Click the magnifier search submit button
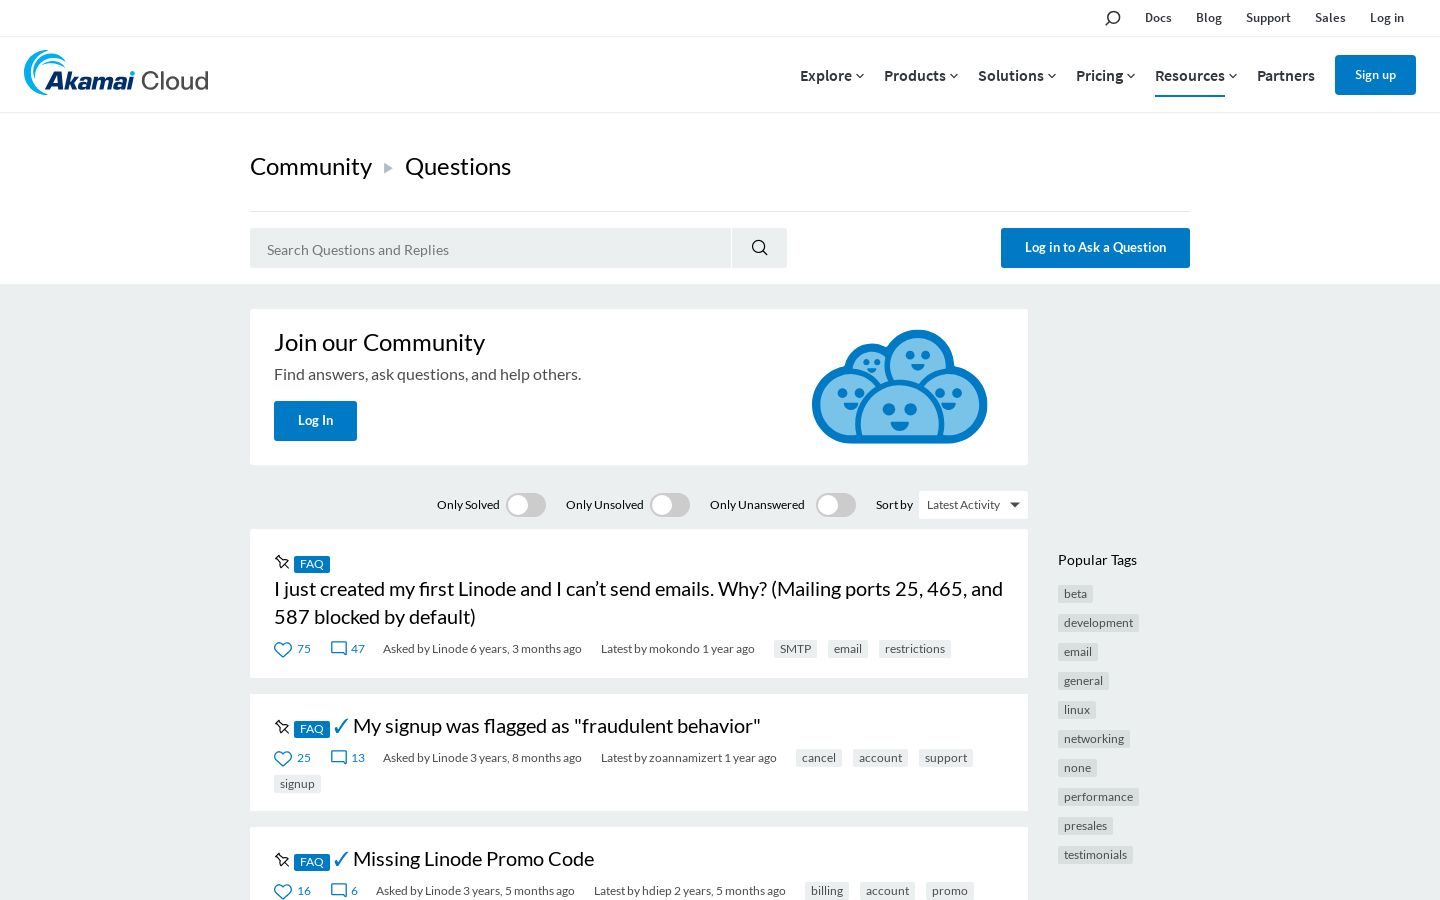The image size is (1440, 900). pyautogui.click(x=759, y=248)
